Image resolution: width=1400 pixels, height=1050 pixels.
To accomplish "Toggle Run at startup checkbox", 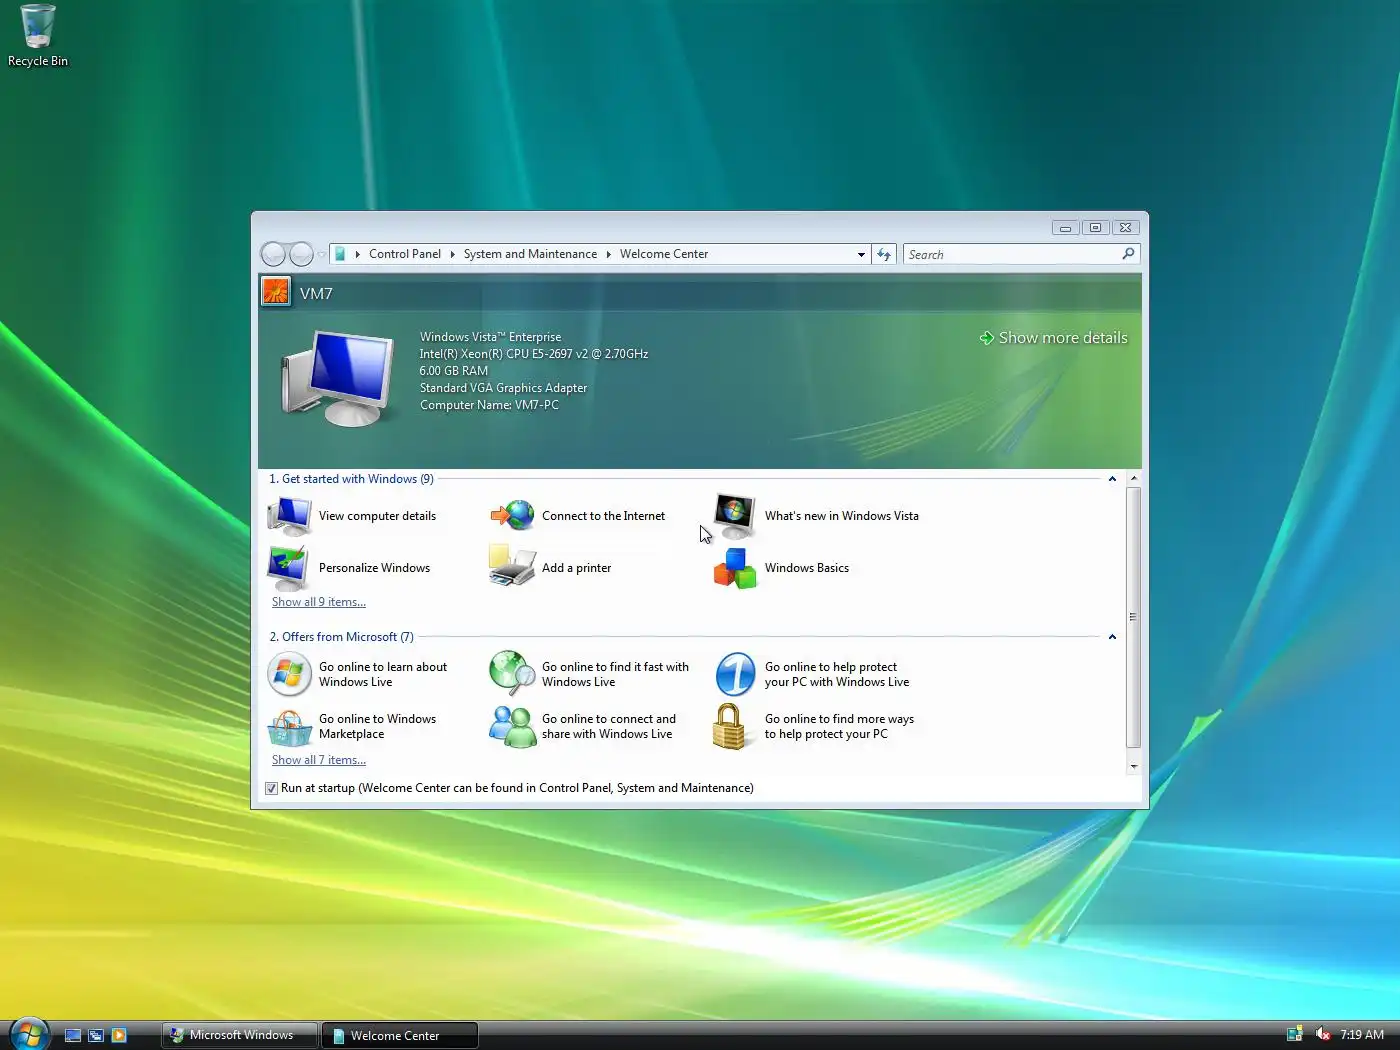I will [x=271, y=788].
